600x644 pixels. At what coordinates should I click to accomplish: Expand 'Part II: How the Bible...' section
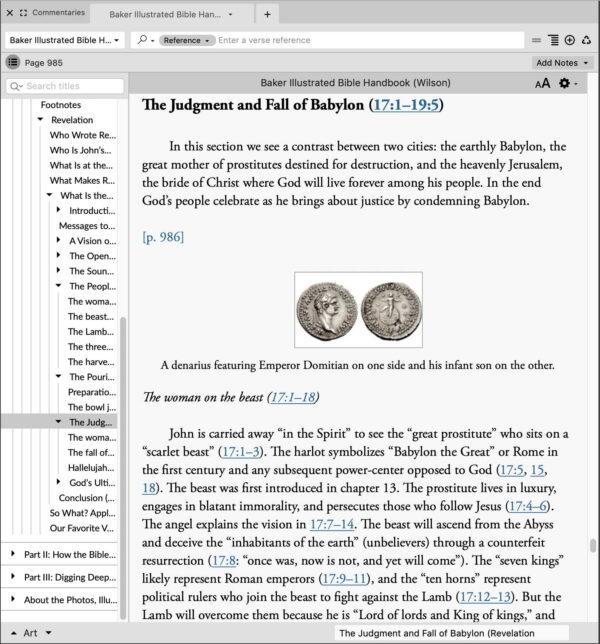tap(13, 554)
